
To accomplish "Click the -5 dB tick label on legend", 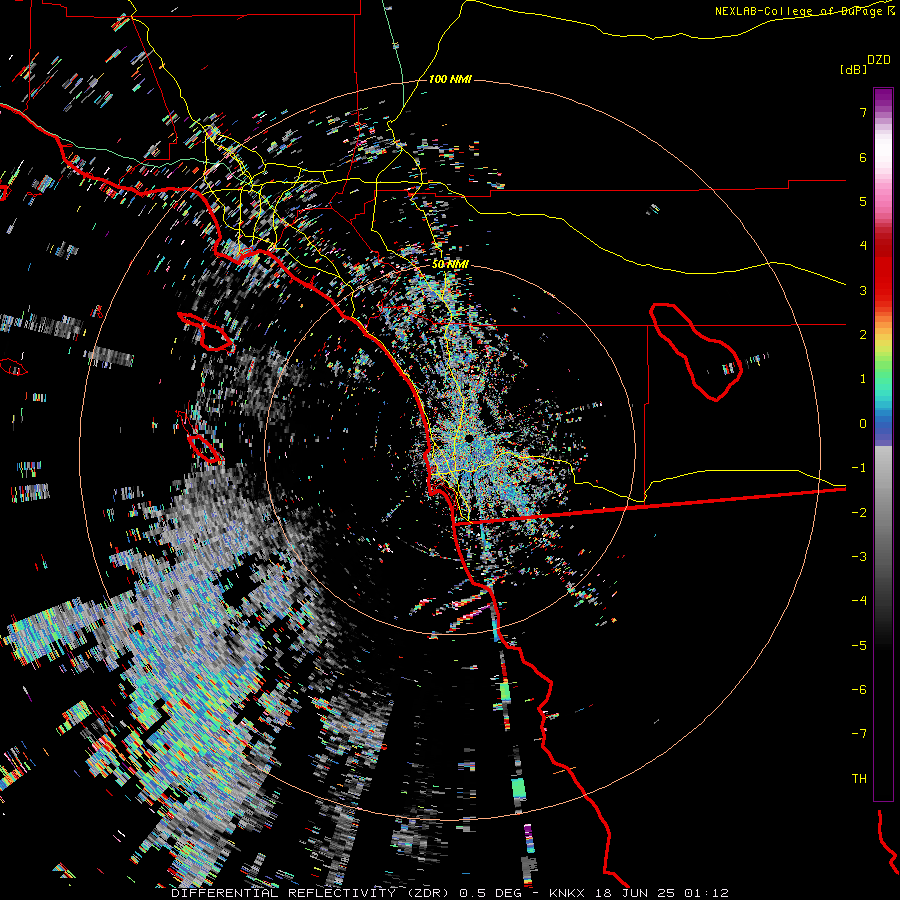I will point(859,646).
